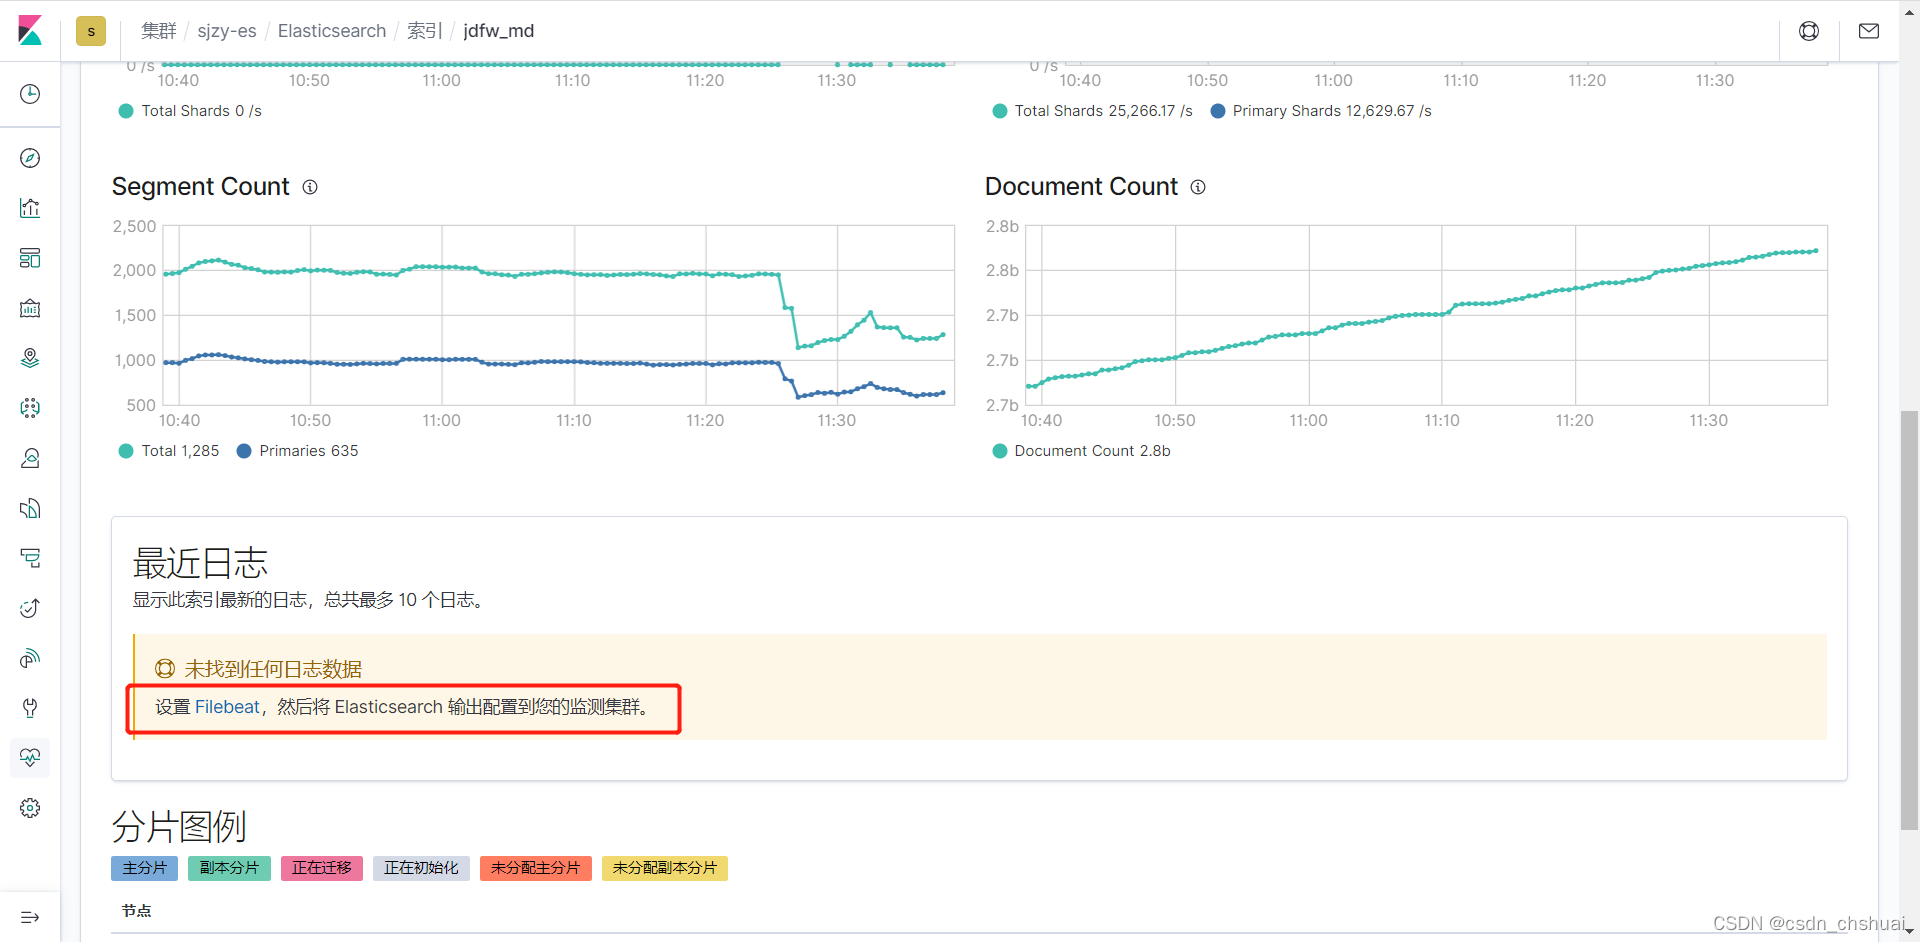Image resolution: width=1920 pixels, height=942 pixels.
Task: Click the 未找到任何日志数据 warning title
Action: [273, 669]
